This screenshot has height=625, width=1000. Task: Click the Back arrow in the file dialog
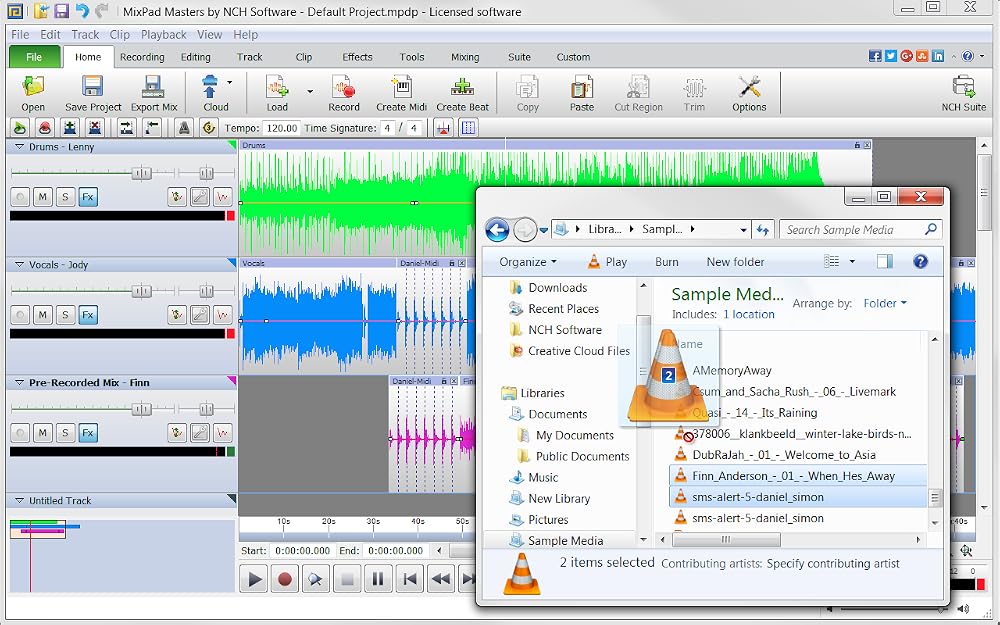[x=497, y=230]
